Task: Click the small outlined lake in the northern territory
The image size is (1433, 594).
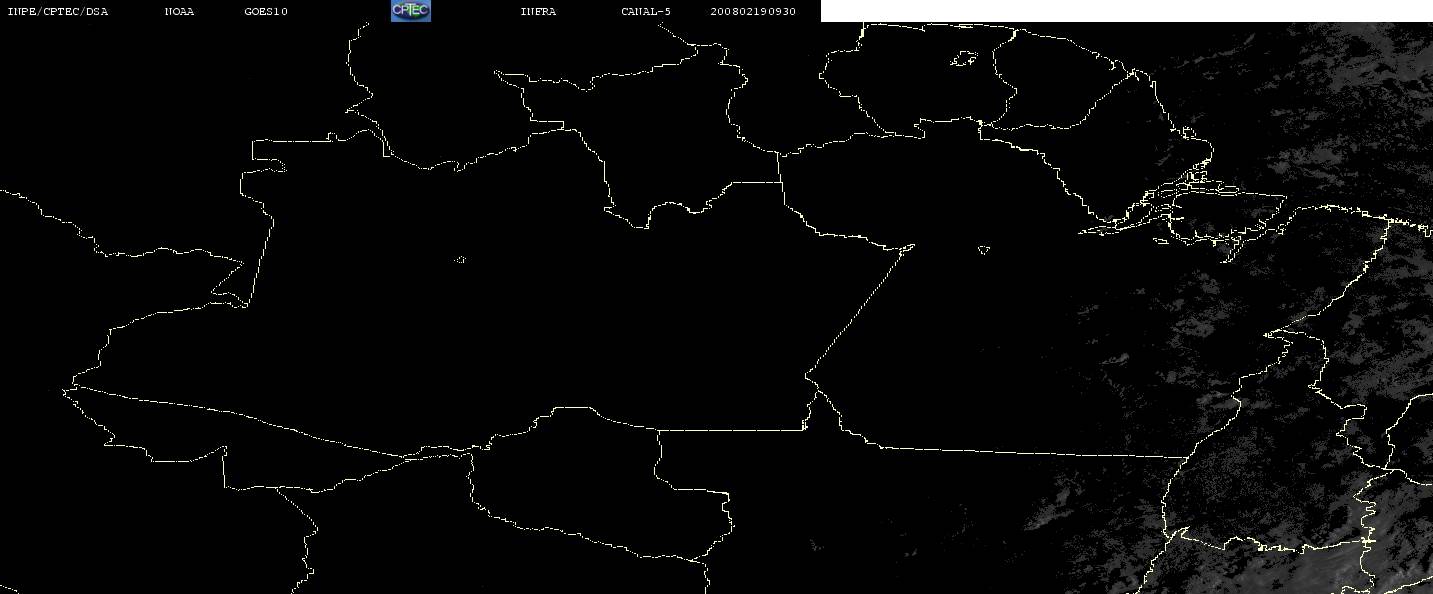Action: (964, 60)
